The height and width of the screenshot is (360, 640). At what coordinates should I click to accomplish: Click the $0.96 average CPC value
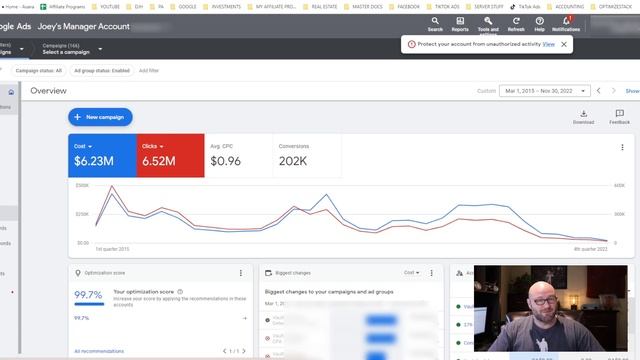(225, 161)
